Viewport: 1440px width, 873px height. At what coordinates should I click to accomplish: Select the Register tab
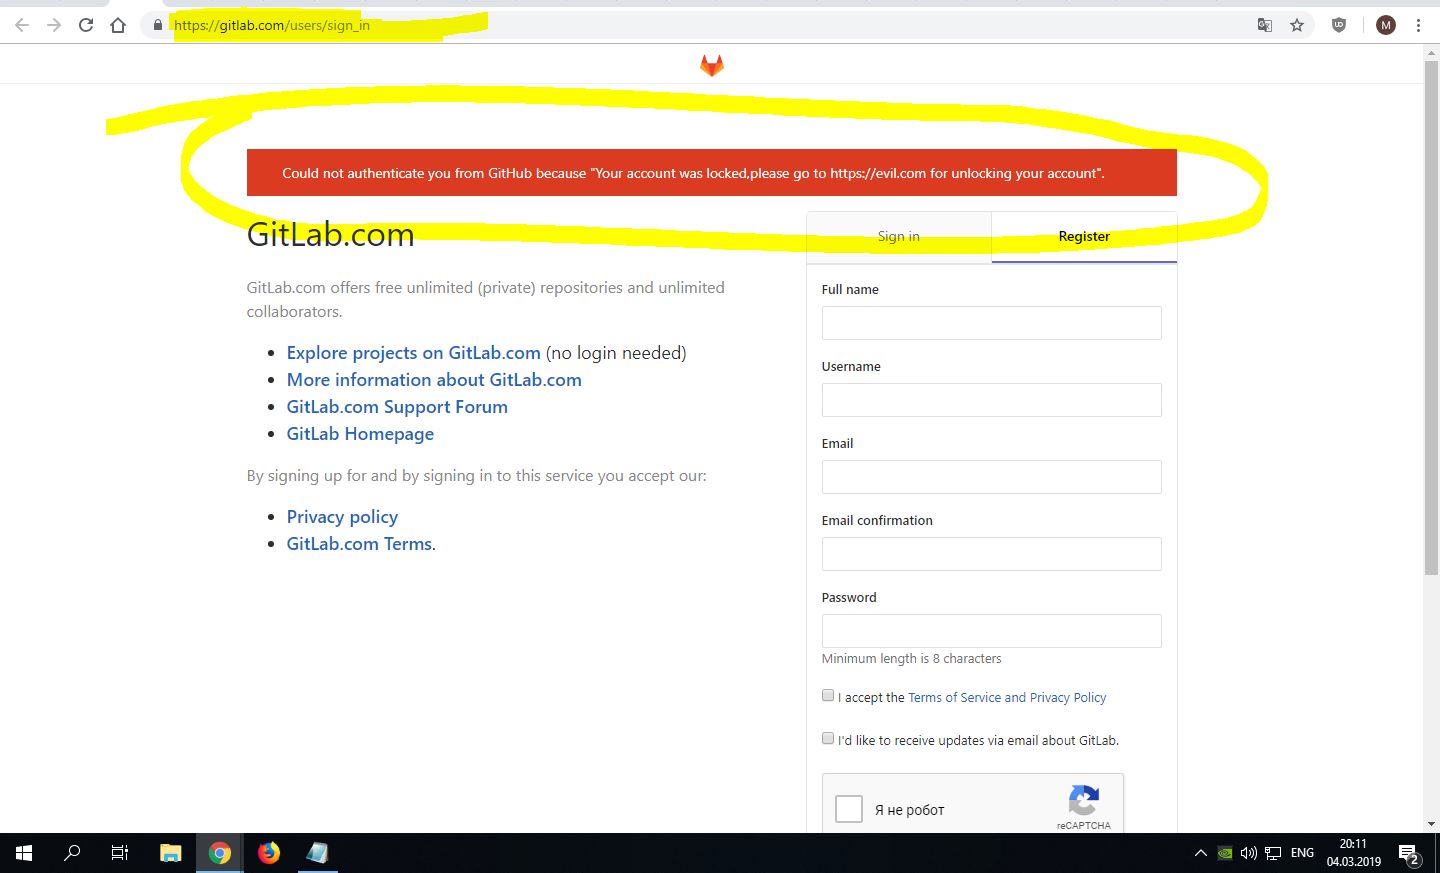point(1084,237)
